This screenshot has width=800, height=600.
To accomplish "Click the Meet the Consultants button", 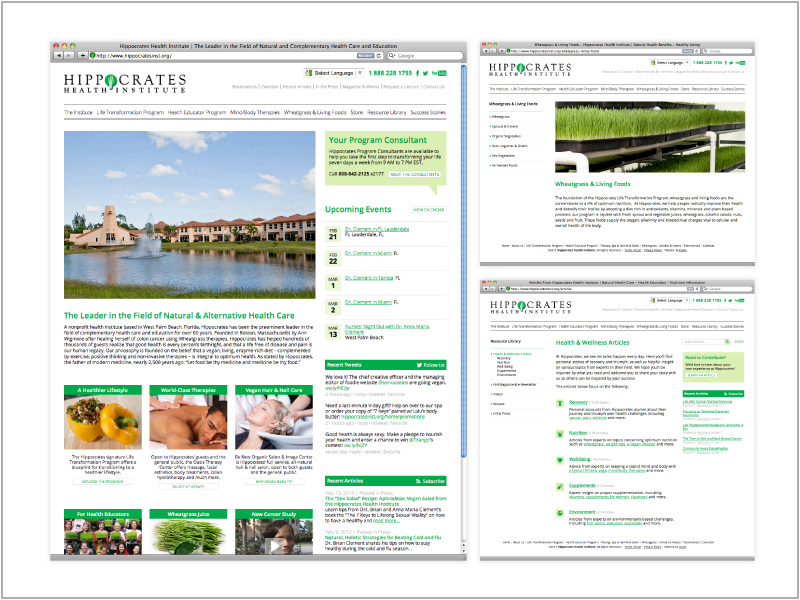I will click(x=414, y=174).
